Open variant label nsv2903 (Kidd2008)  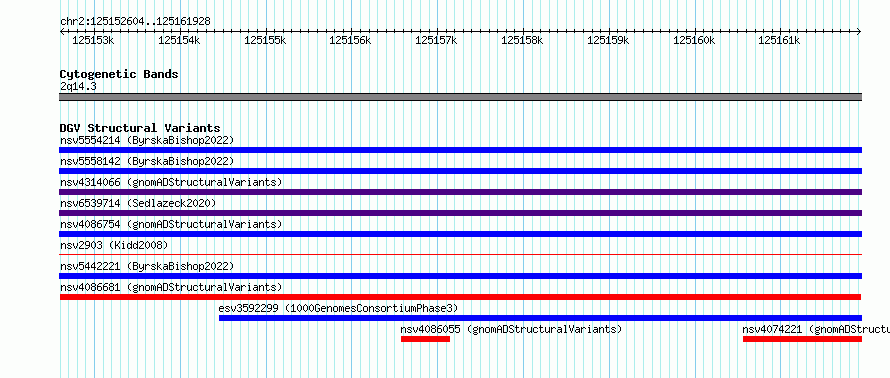[x=114, y=245]
